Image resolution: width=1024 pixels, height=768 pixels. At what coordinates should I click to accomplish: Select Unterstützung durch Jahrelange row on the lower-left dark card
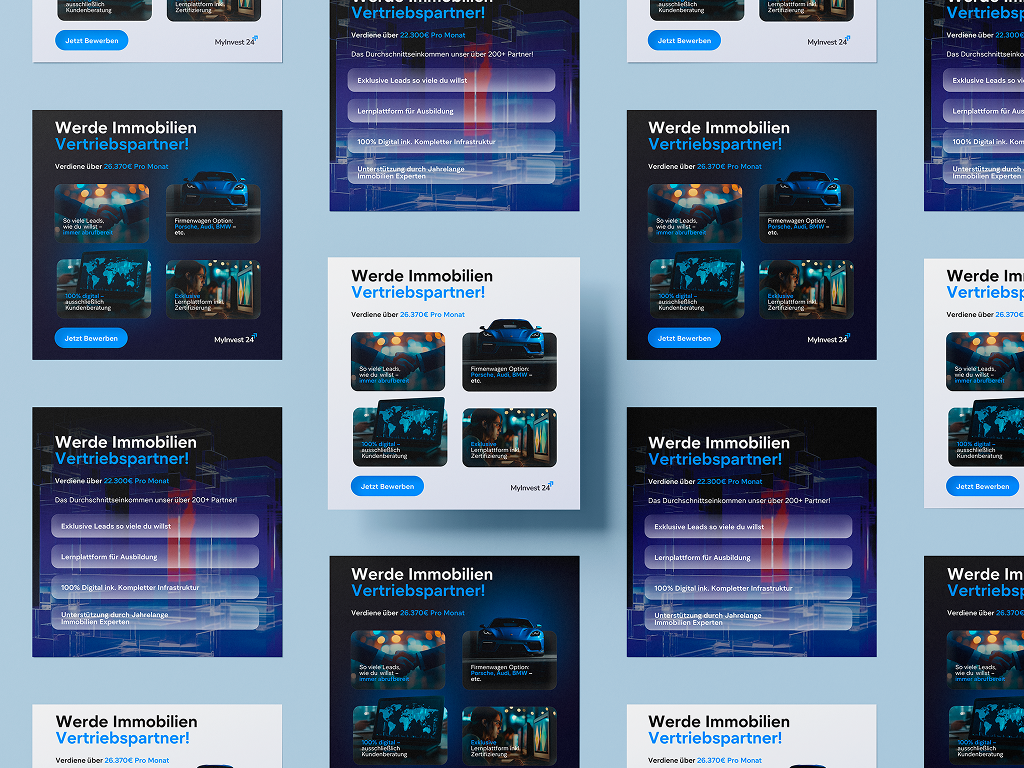[155, 618]
